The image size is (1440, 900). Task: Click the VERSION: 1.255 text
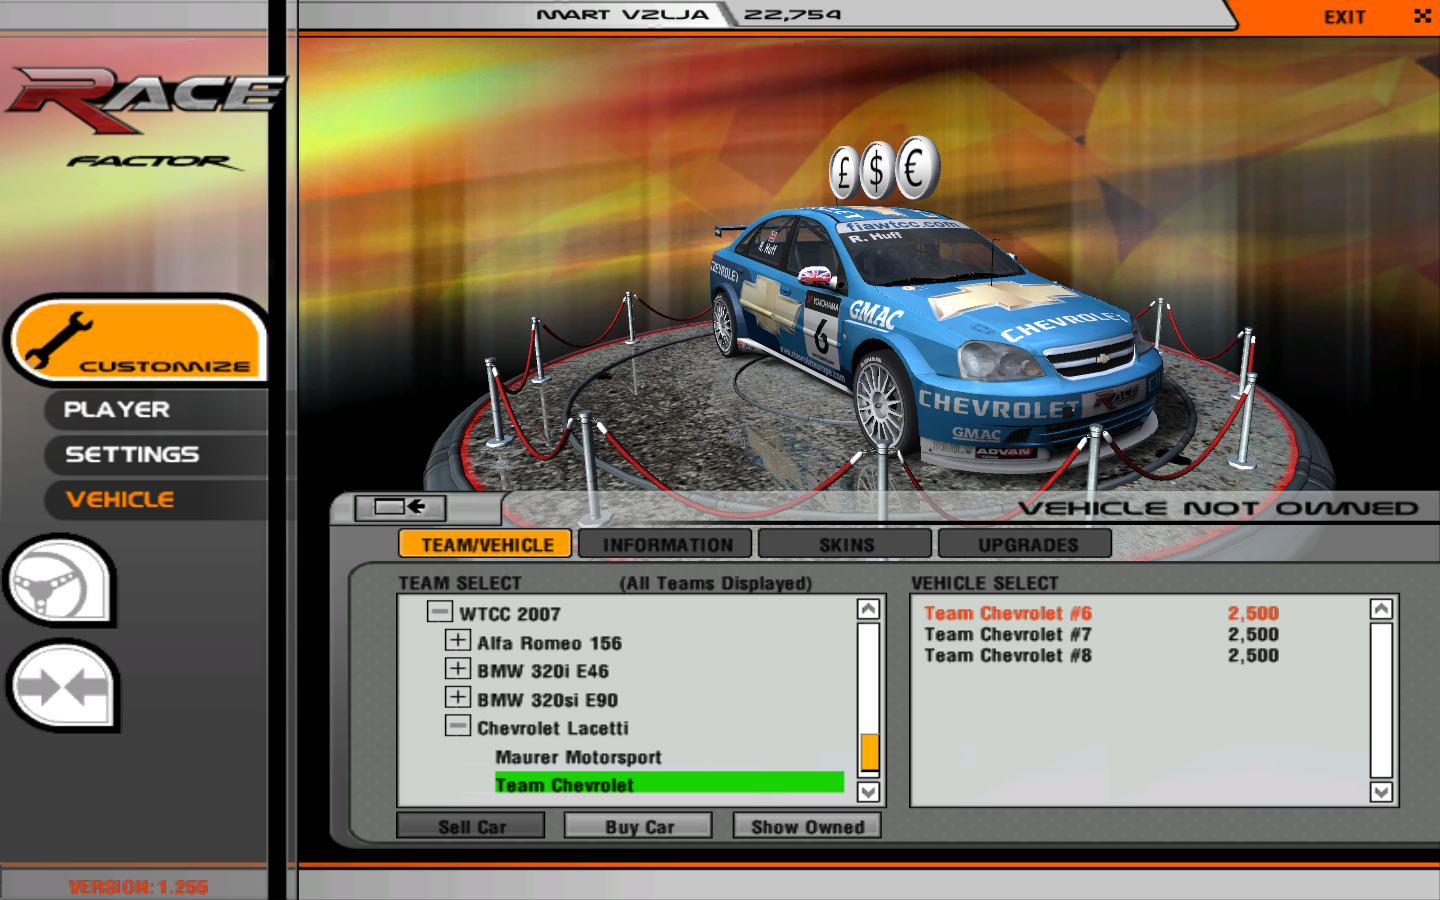coord(138,887)
